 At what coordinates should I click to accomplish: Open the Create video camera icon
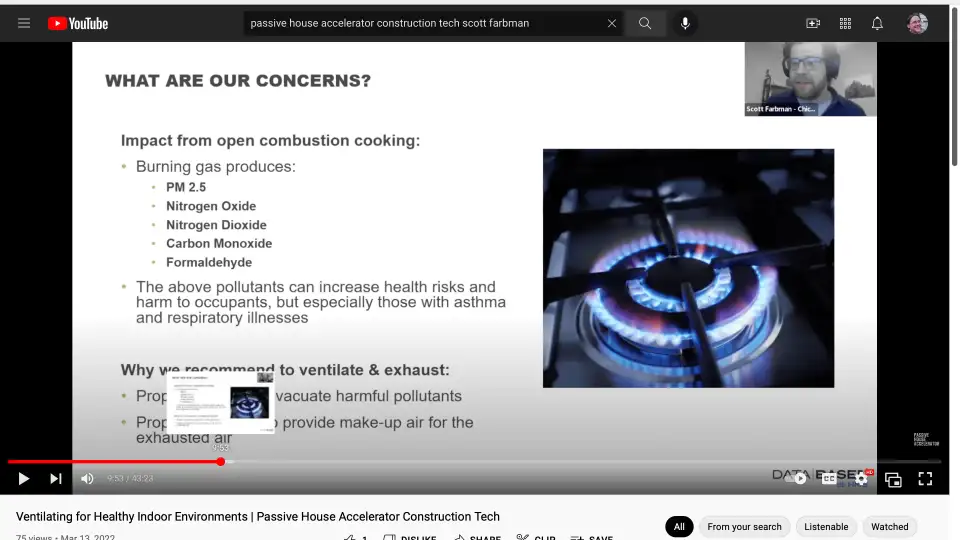point(813,23)
